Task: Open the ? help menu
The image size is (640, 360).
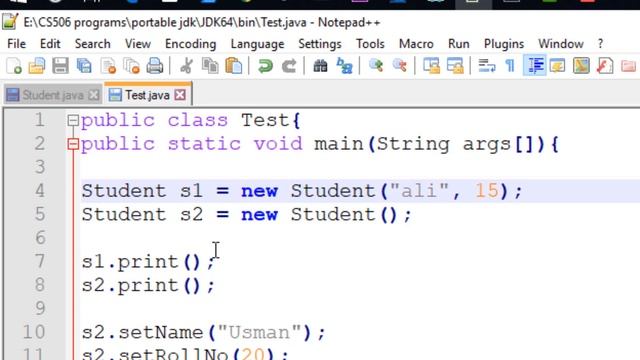Action: coord(600,44)
